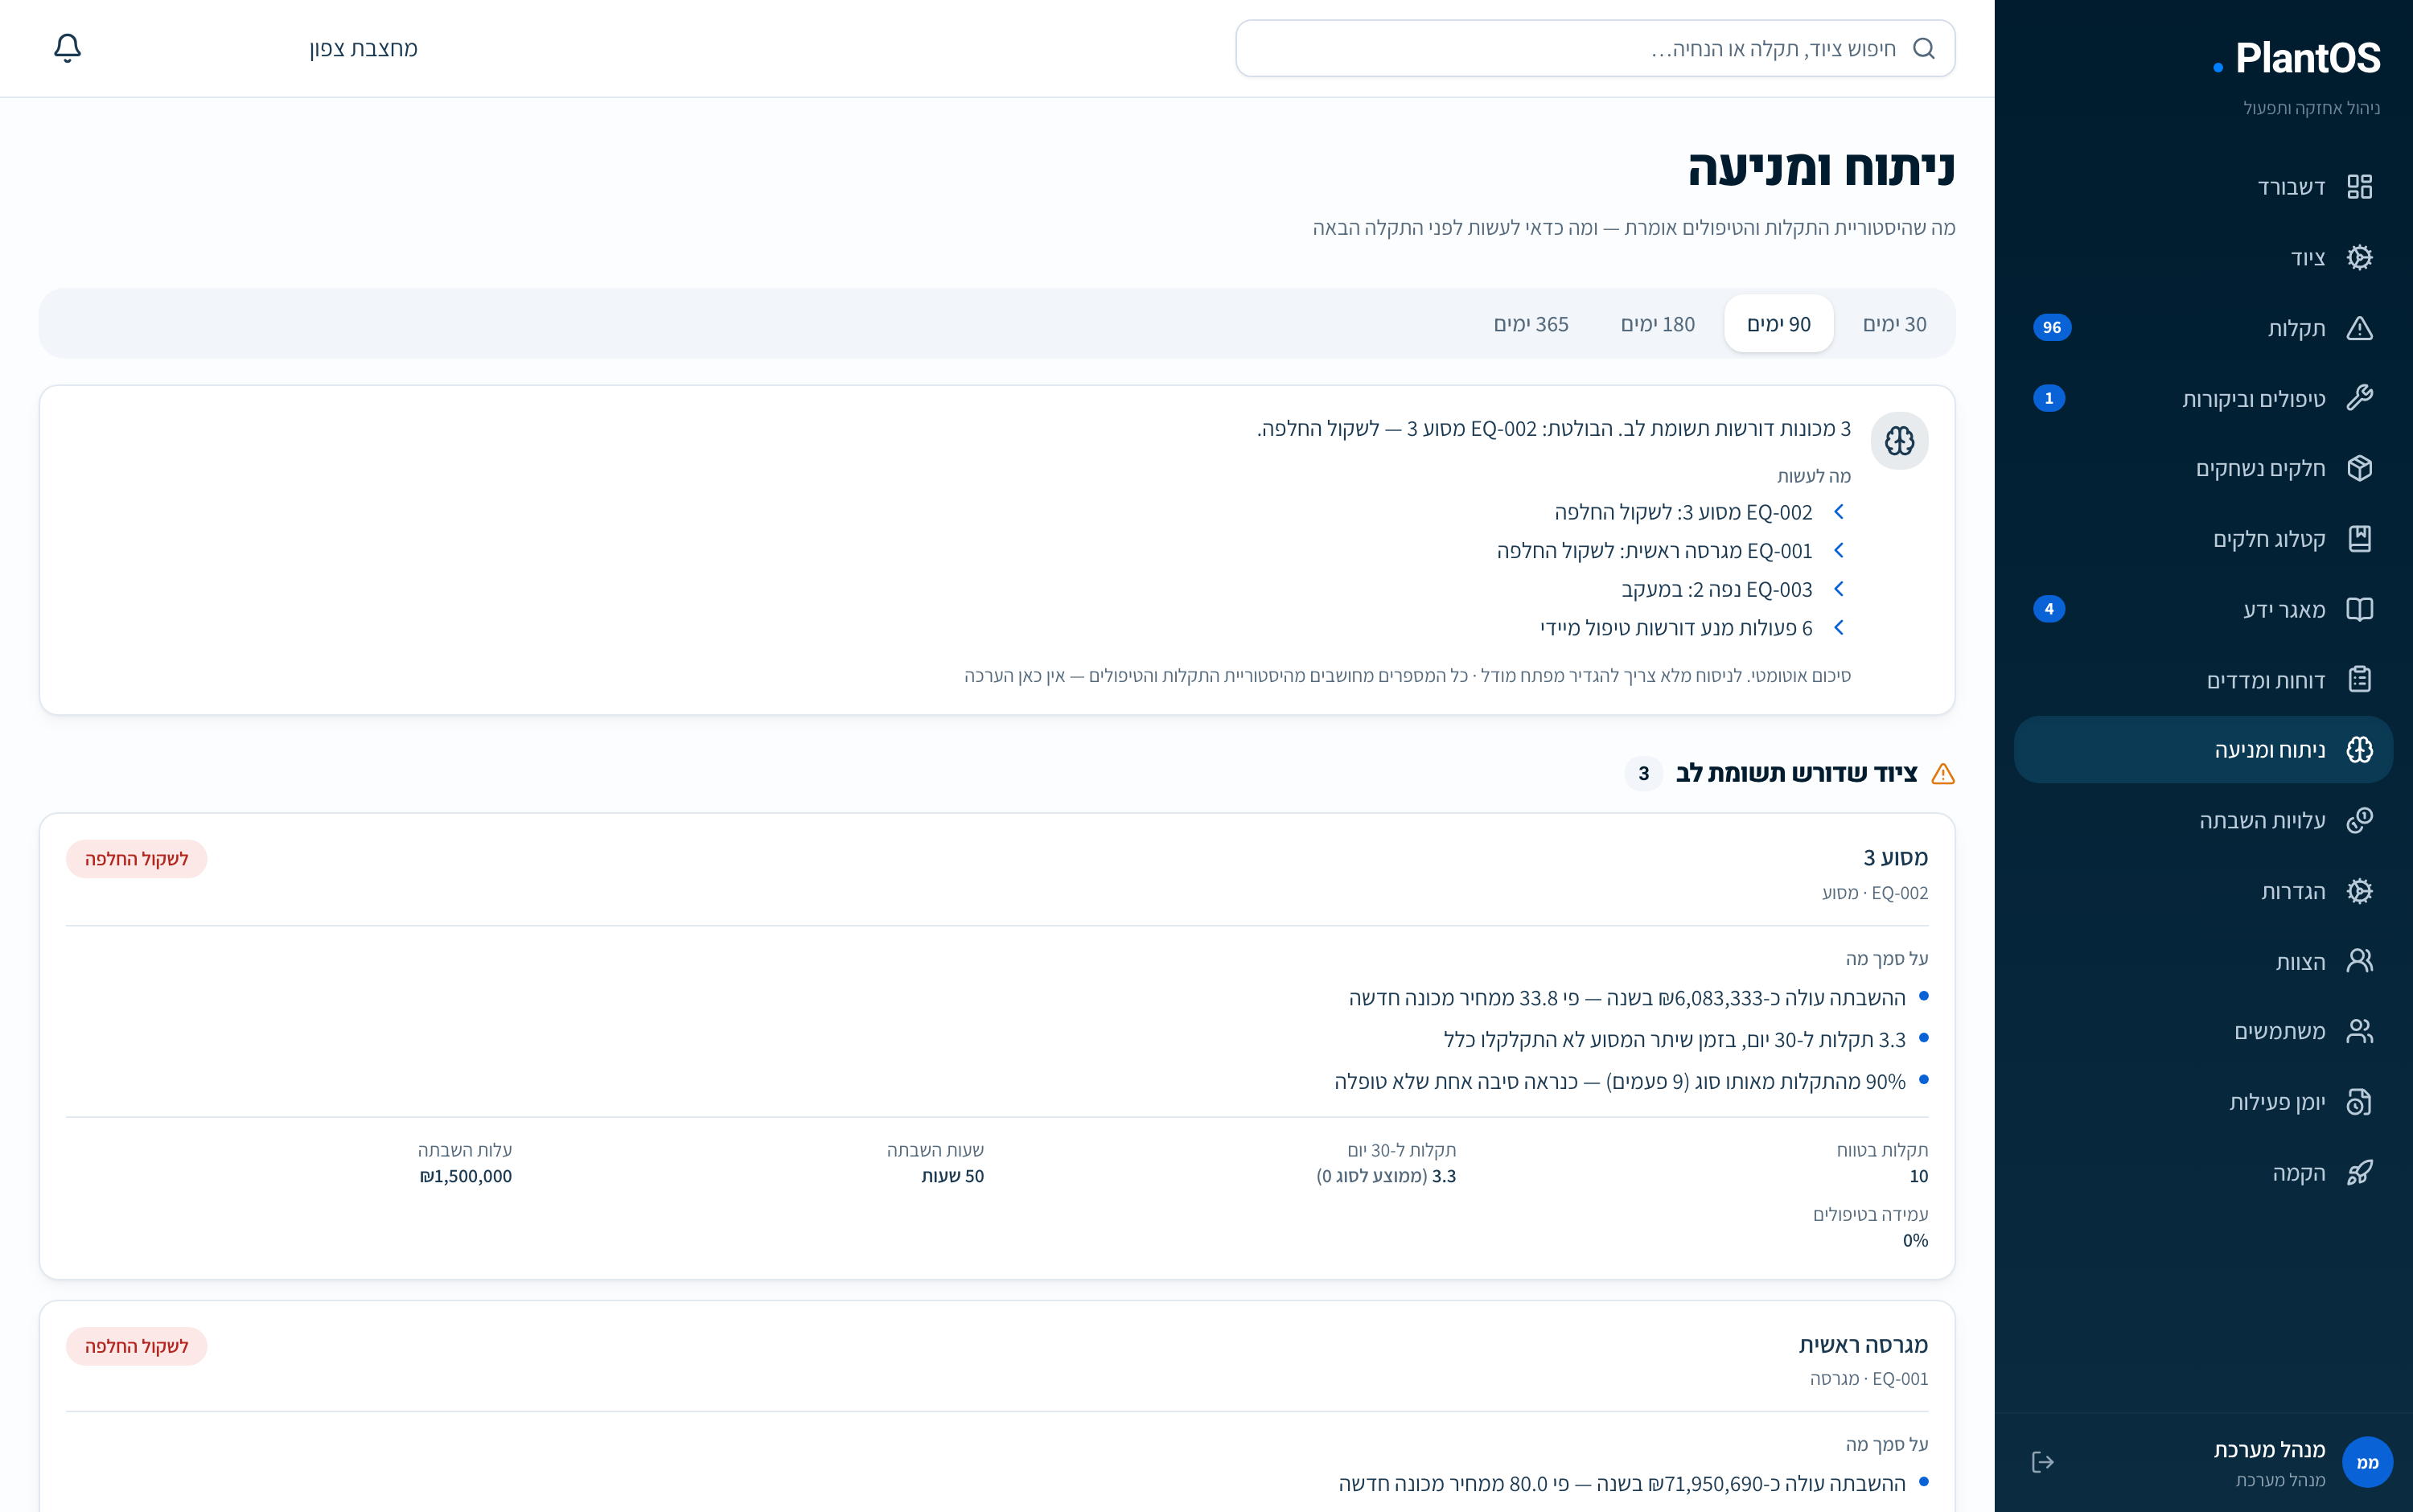2413x1512 pixels.
Task: Click the טיפולים וביקורות wrench icon
Action: pyautogui.click(x=2360, y=398)
